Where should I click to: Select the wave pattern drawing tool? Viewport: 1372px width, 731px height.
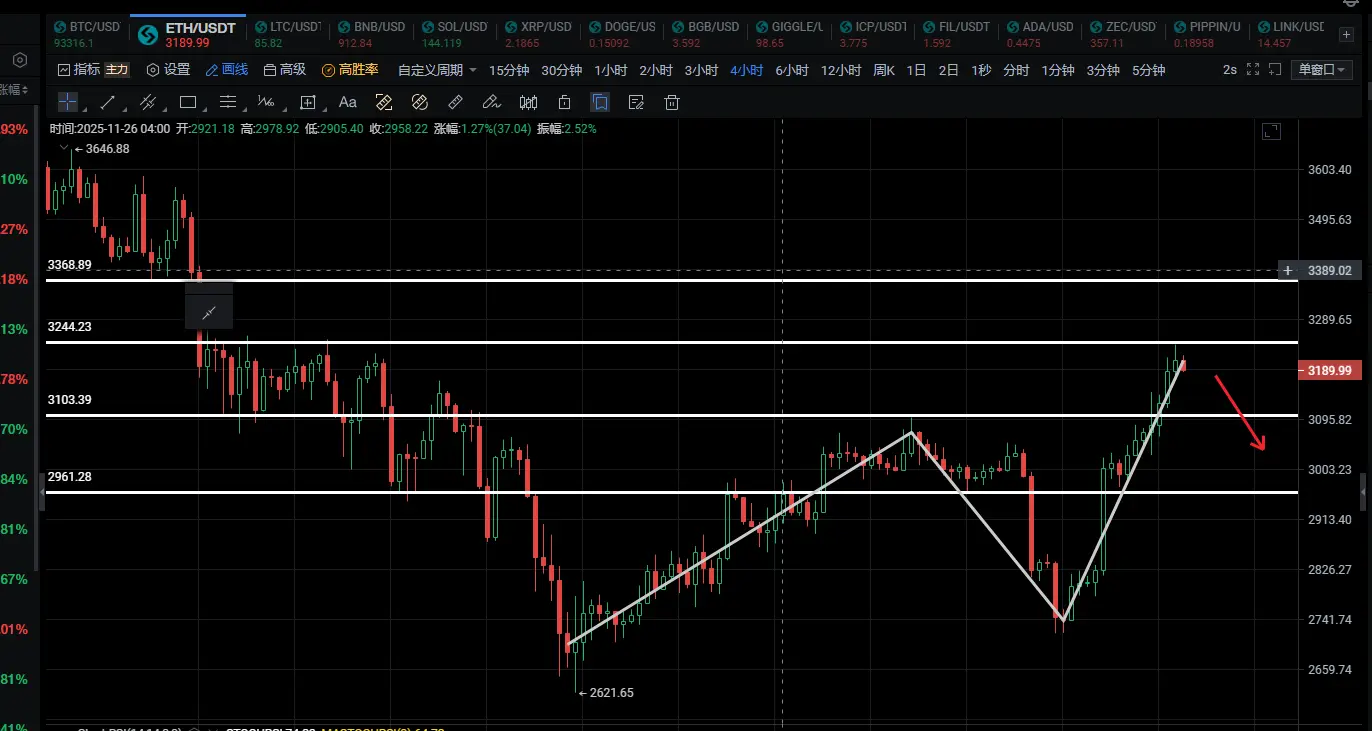pyautogui.click(x=266, y=102)
